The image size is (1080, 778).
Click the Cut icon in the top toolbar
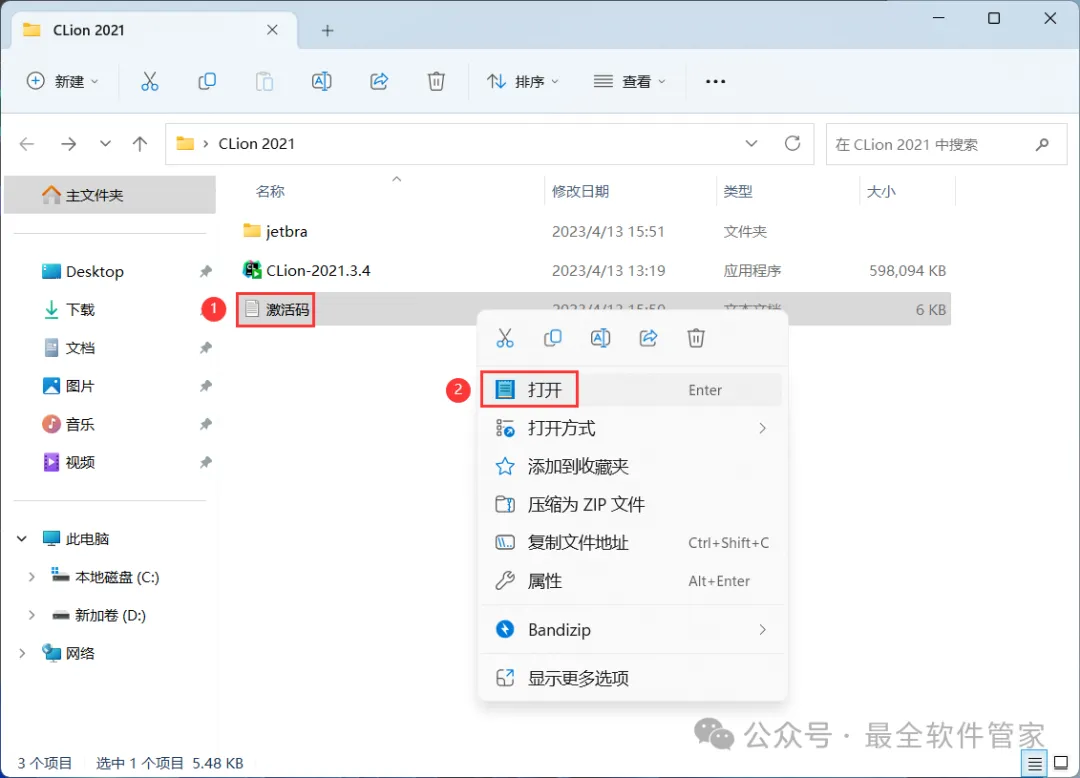[x=149, y=81]
